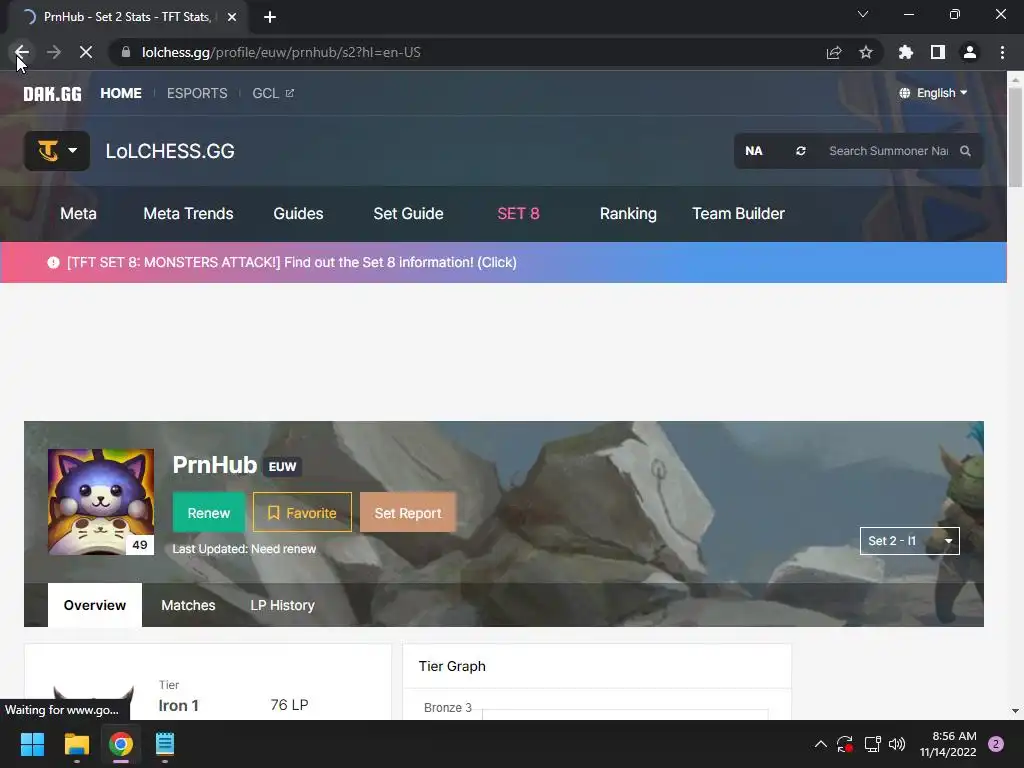The width and height of the screenshot is (1024, 768).
Task: Click the sync update tray icon
Action: click(x=845, y=744)
